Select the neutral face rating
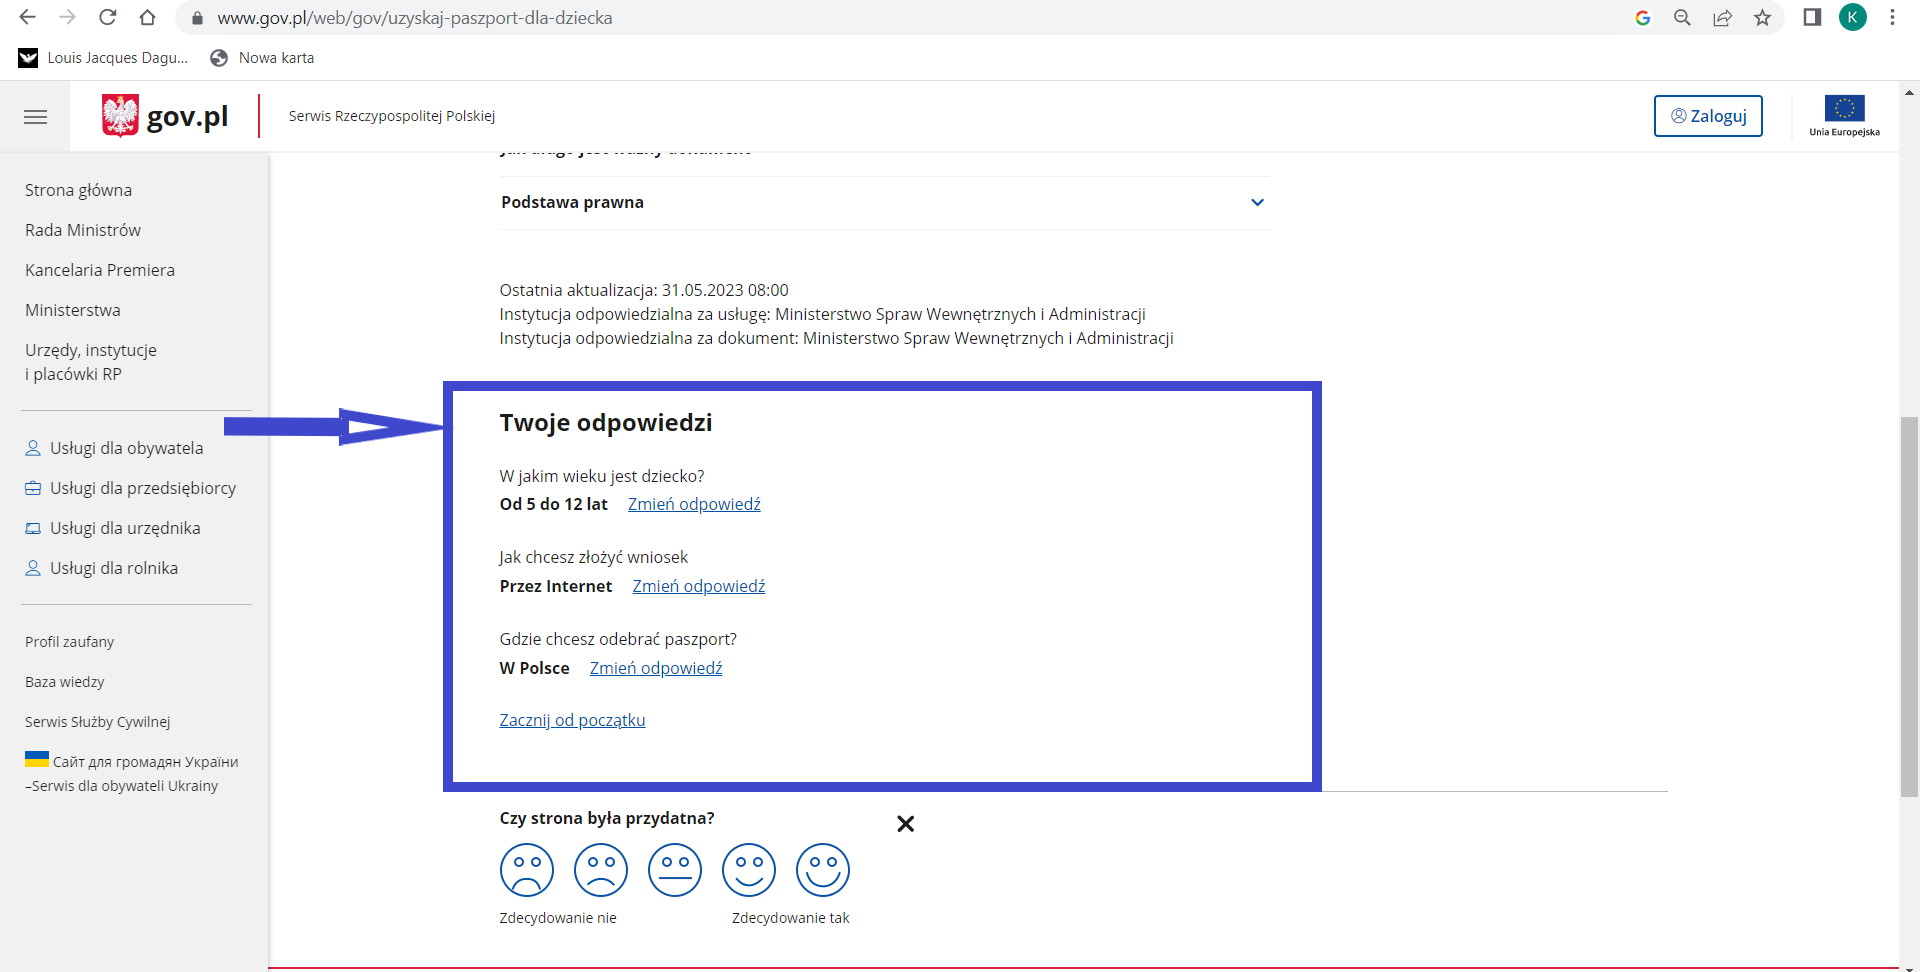The image size is (1920, 972). click(675, 870)
